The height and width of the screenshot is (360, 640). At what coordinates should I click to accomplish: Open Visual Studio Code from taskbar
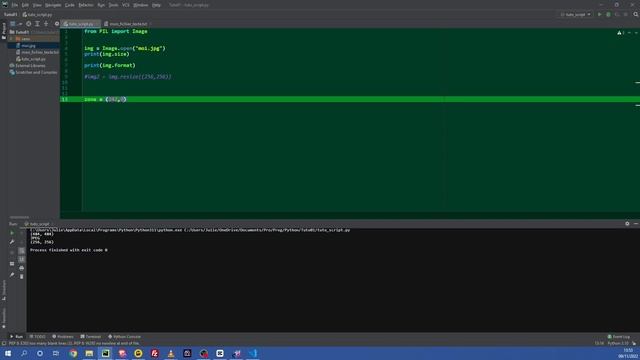click(x=253, y=353)
